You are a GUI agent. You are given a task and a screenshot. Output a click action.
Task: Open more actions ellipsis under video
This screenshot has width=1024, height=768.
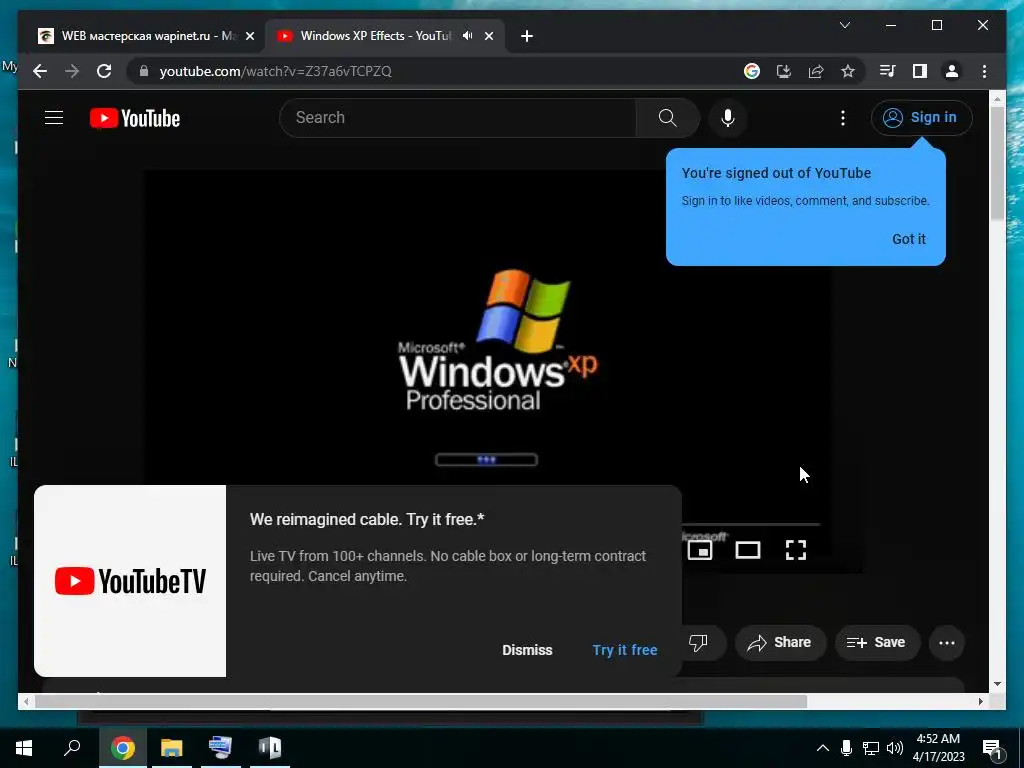[946, 643]
